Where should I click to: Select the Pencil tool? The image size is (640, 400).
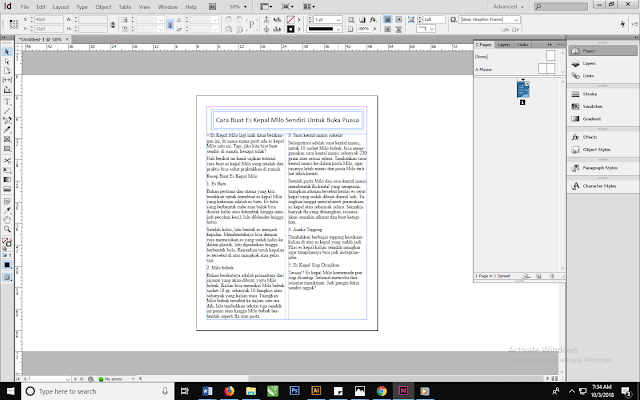7,130
